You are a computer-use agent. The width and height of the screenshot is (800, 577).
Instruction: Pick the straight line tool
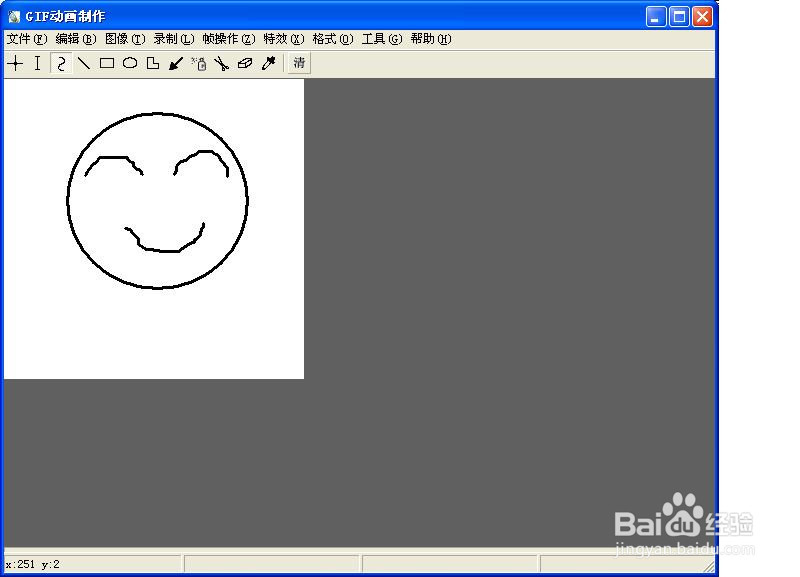[84, 63]
